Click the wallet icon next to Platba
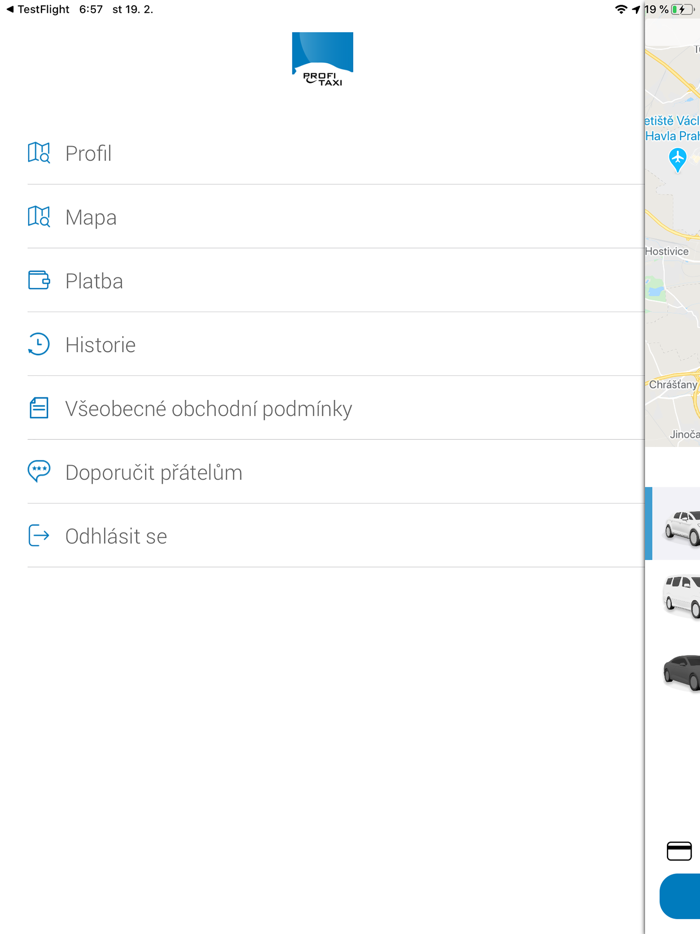Screen dimensions: 700x934 [x=38, y=281]
